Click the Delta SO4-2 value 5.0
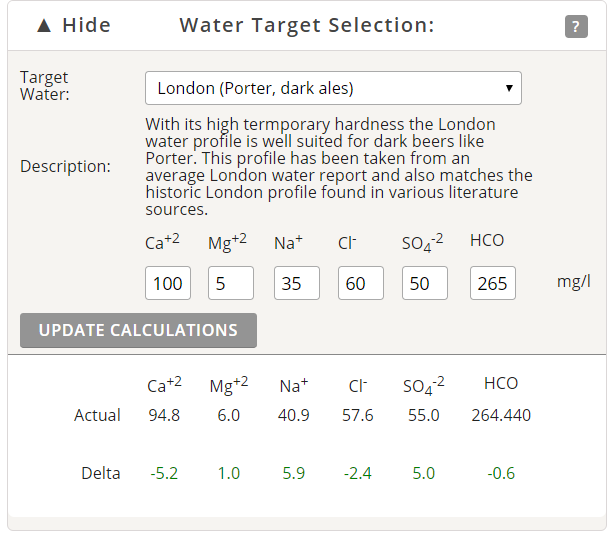Viewport: 613px width, 535px height. (423, 473)
